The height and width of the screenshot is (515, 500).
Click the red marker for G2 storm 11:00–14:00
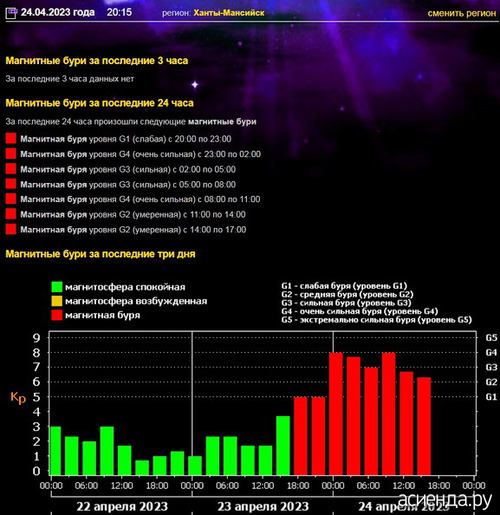tap(11, 214)
